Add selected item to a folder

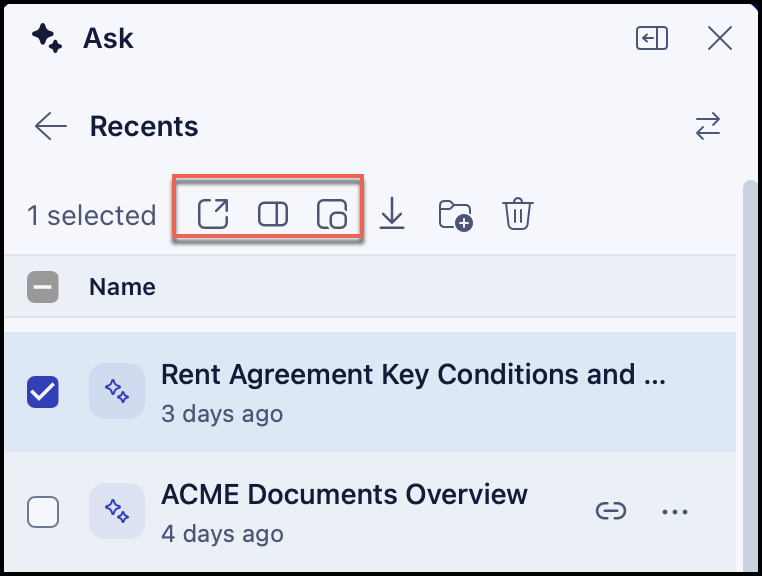[455, 214]
